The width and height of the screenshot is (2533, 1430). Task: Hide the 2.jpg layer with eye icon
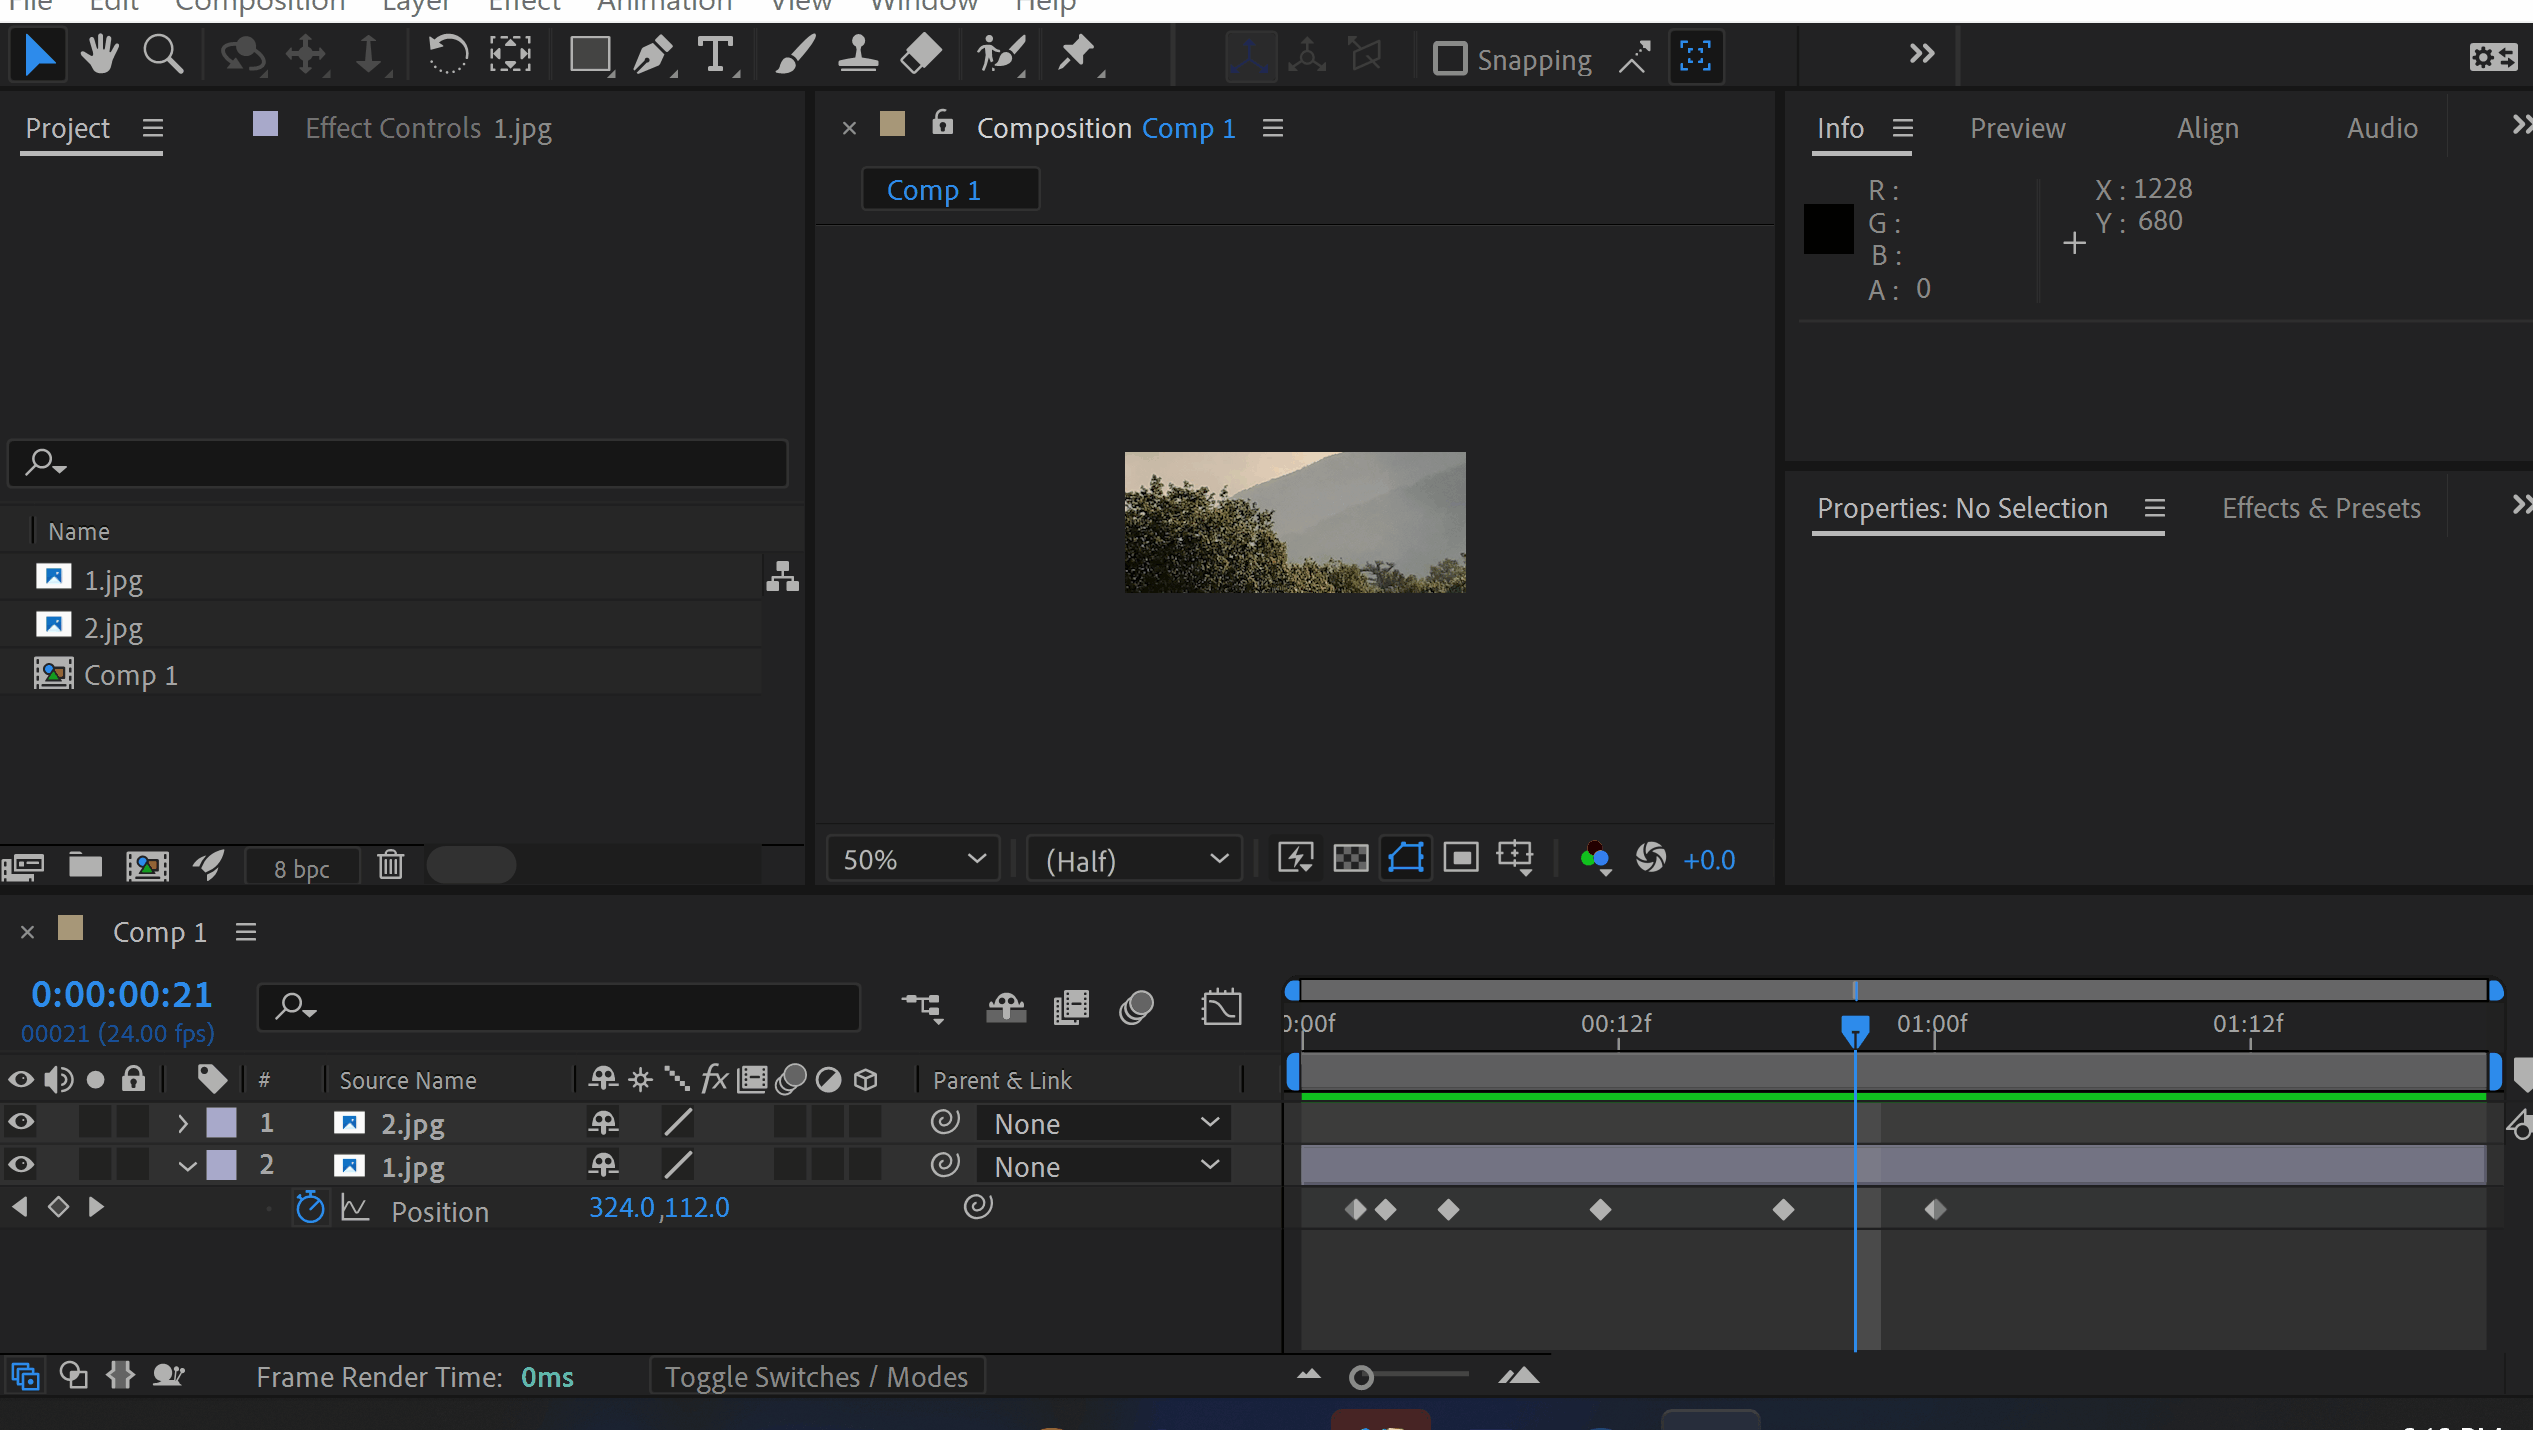21,1123
